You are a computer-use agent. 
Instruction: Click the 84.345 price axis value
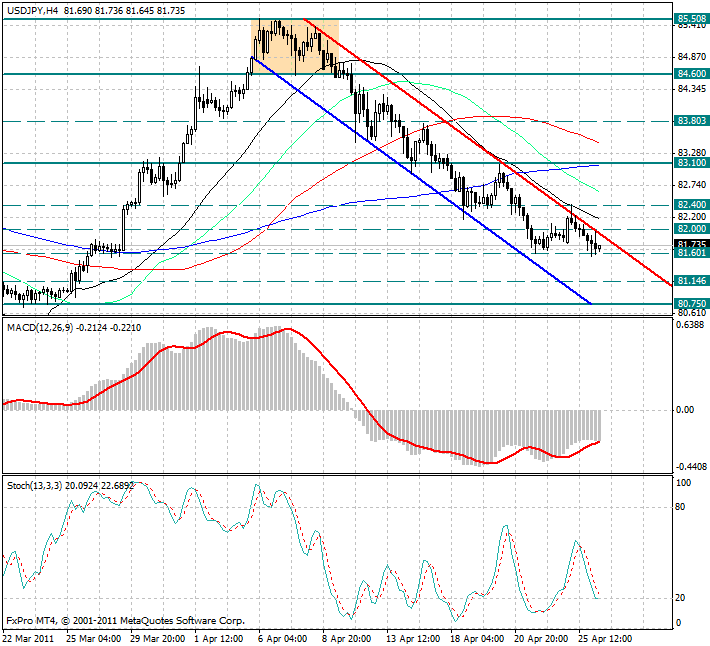(x=692, y=89)
